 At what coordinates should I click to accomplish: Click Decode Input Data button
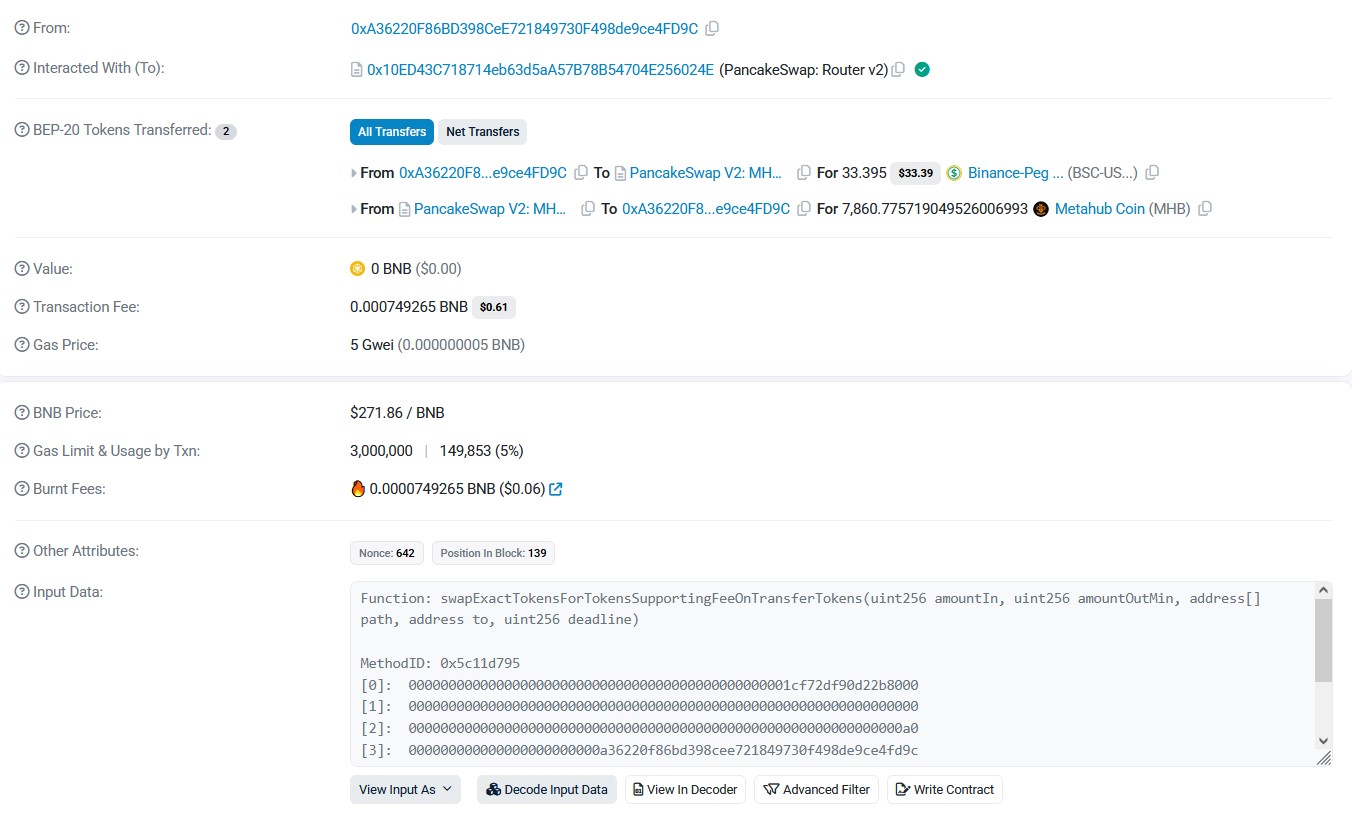[x=547, y=789]
